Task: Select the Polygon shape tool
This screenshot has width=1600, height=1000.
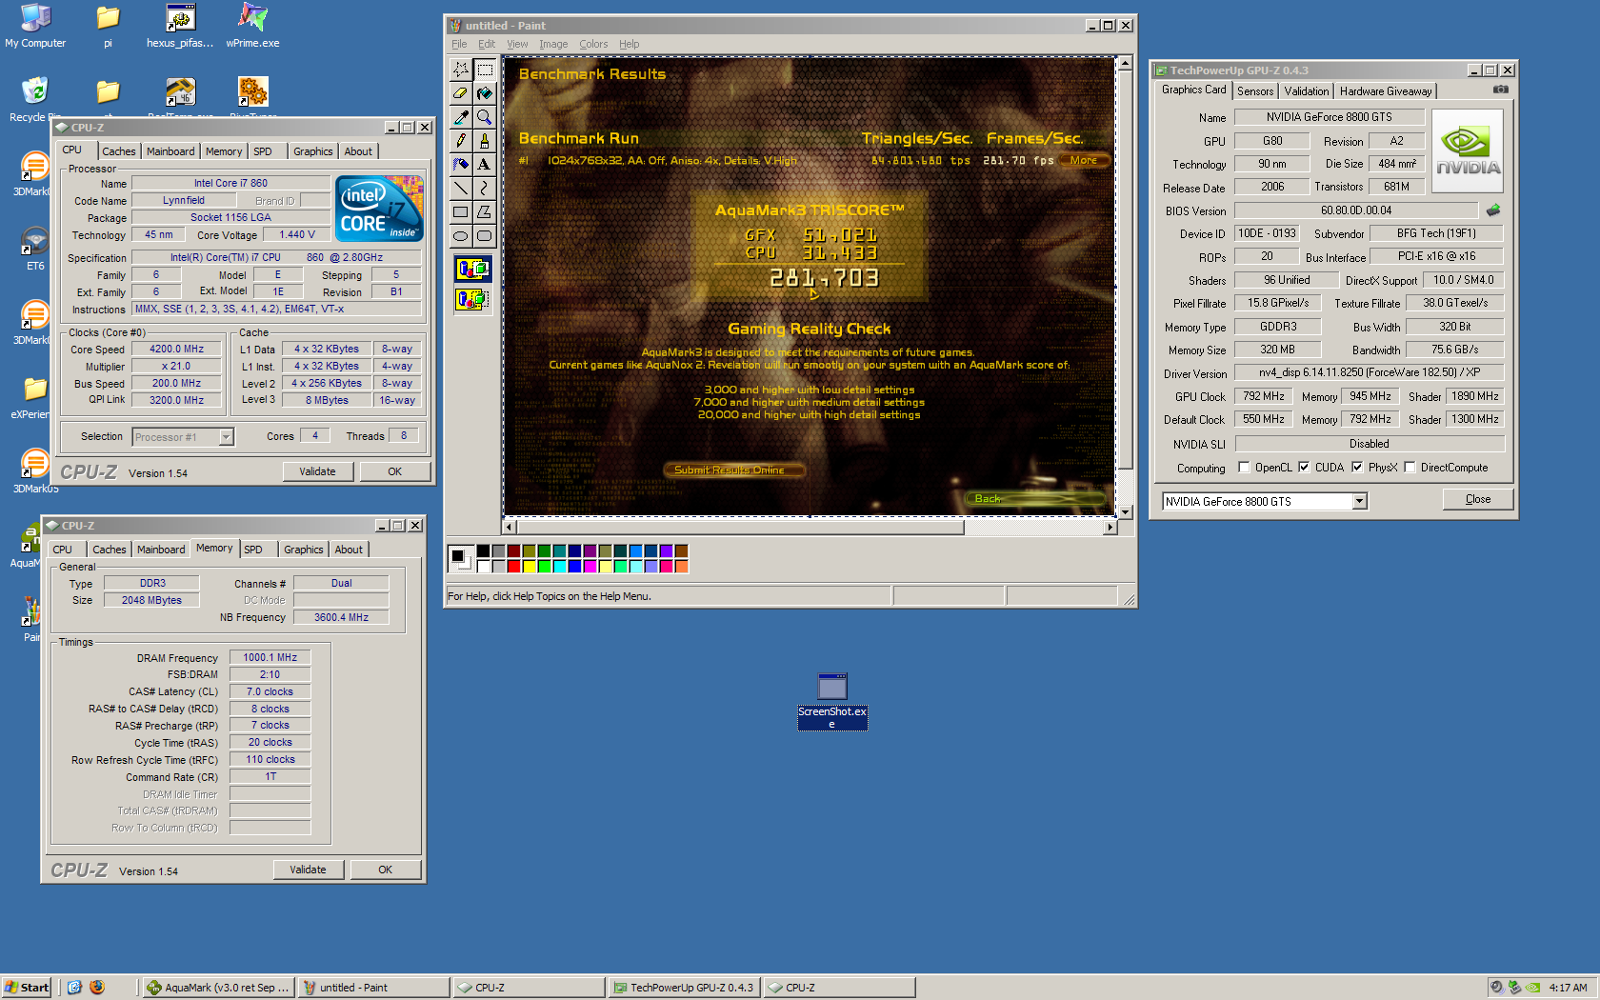Action: [x=484, y=212]
